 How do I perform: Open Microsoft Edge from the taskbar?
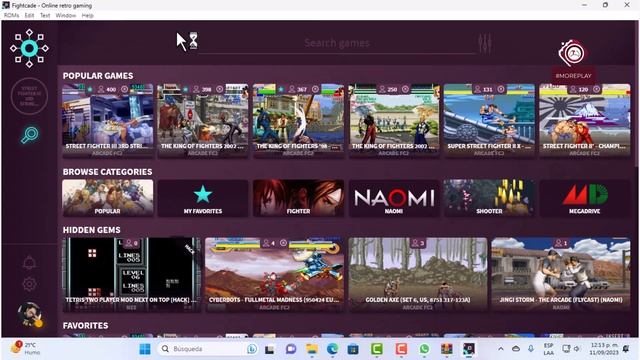332,349
